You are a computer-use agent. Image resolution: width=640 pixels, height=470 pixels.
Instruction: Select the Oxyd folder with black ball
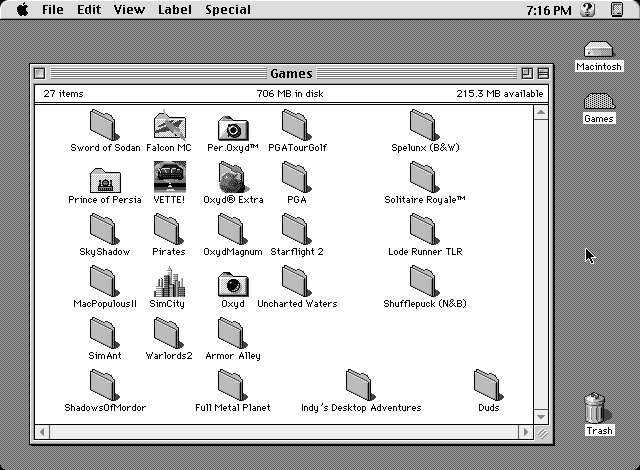(233, 284)
